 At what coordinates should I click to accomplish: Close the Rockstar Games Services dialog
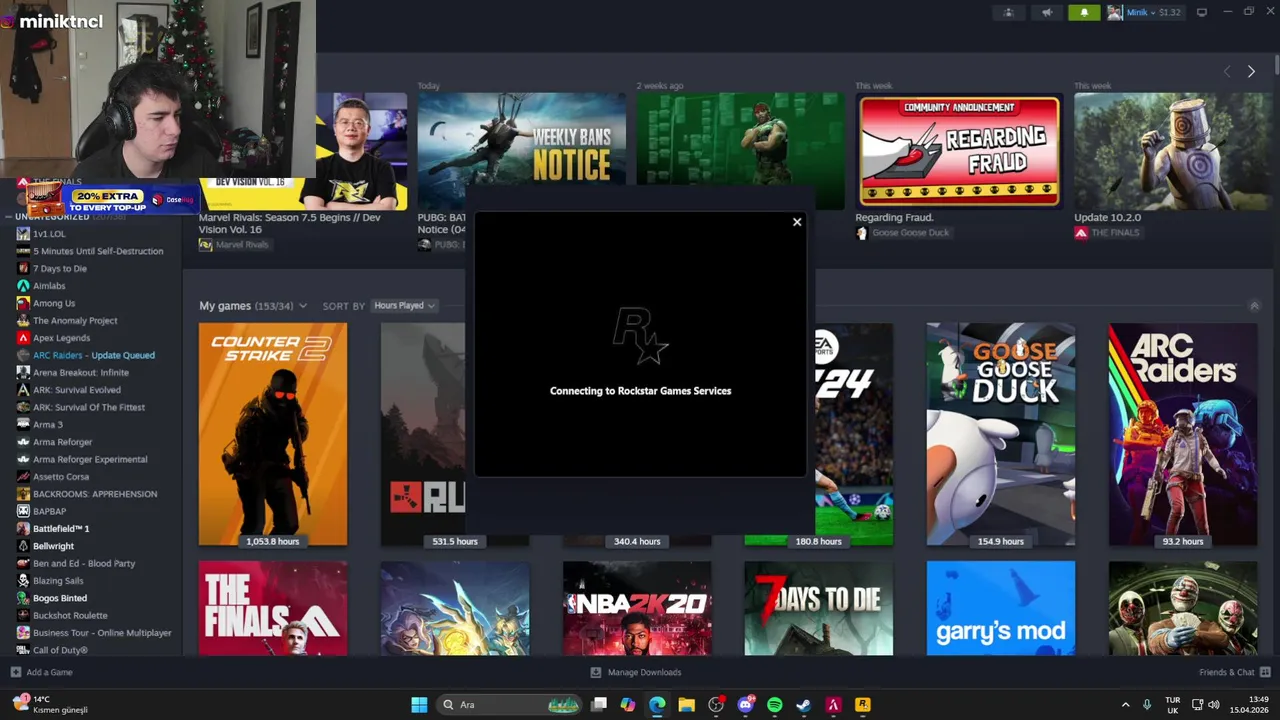point(797,222)
